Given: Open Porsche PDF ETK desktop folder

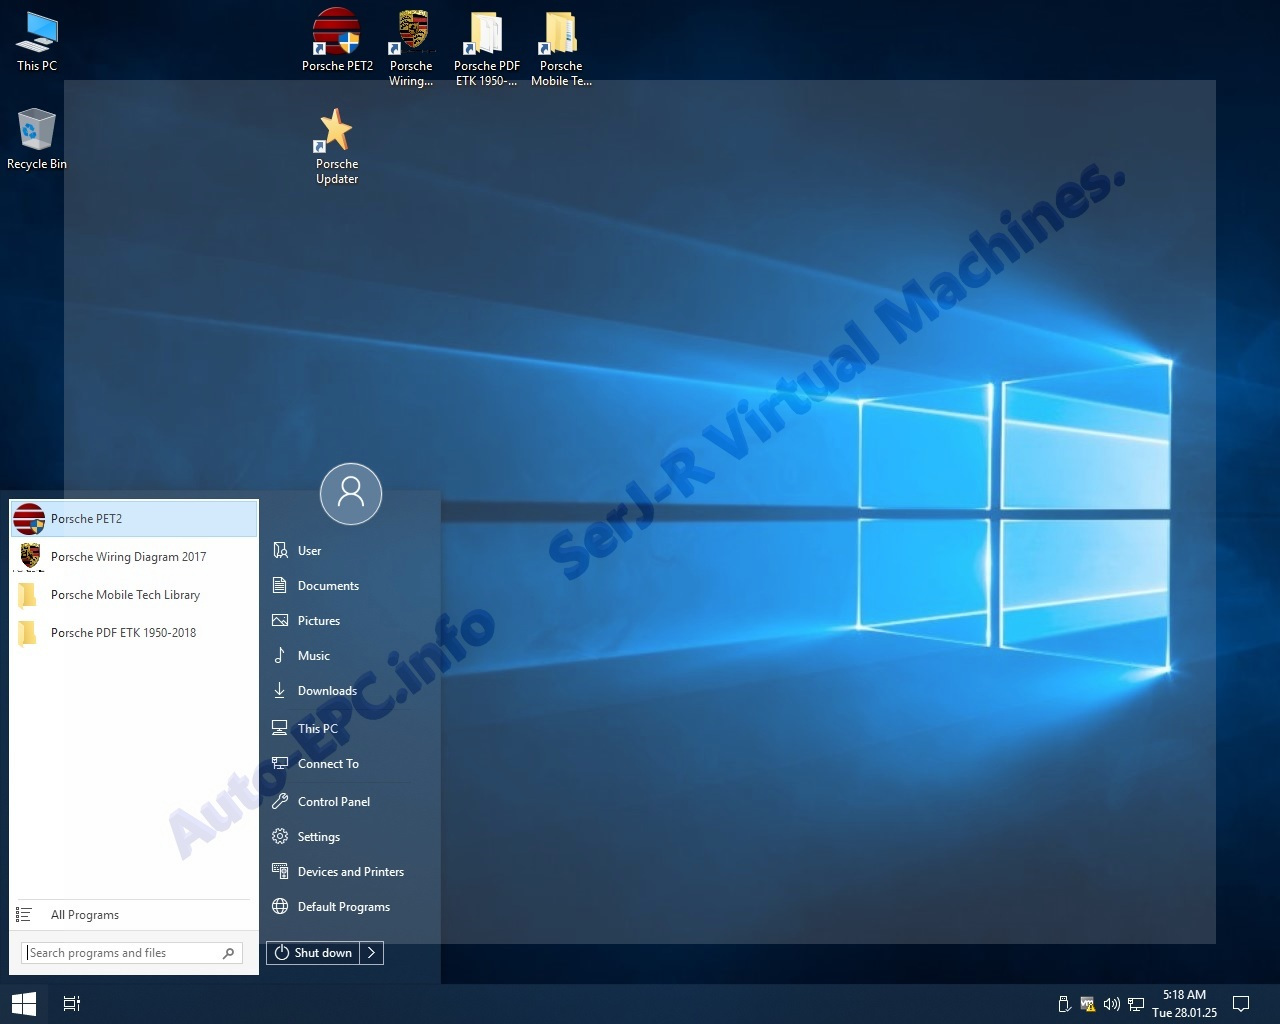Looking at the screenshot, I should click(x=486, y=35).
